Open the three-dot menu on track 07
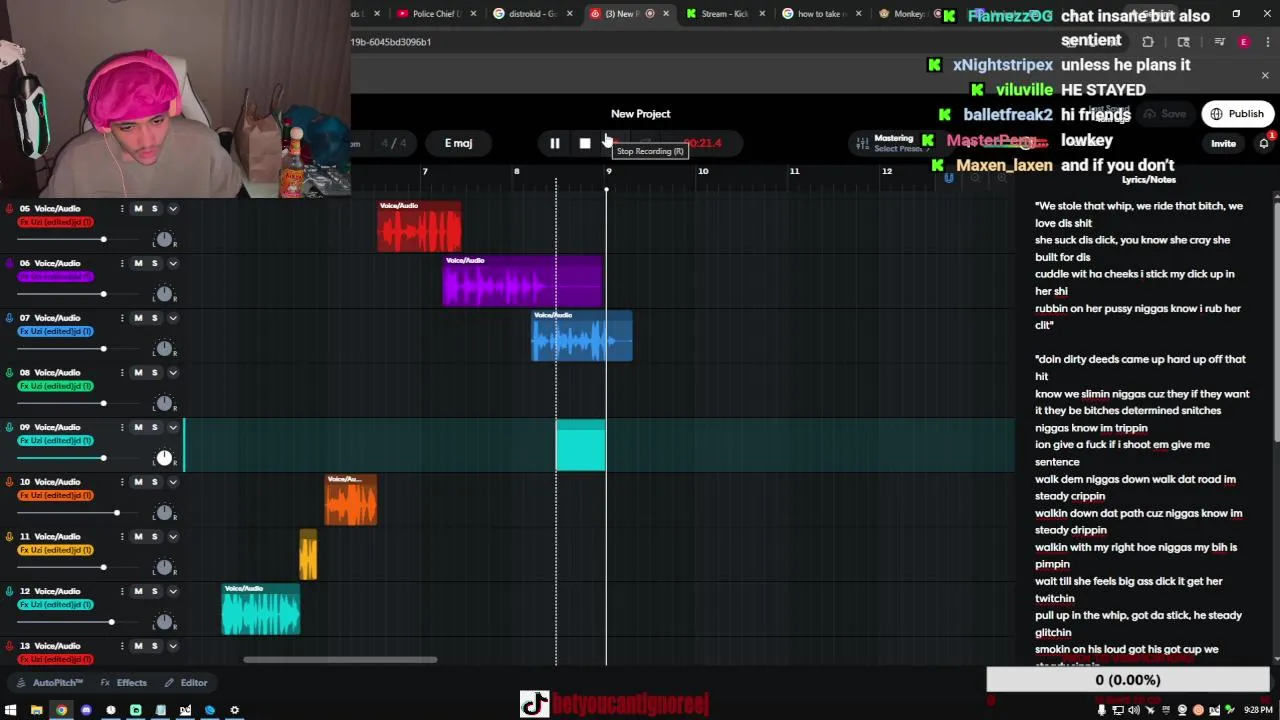The height and width of the screenshot is (720, 1280). (122, 318)
